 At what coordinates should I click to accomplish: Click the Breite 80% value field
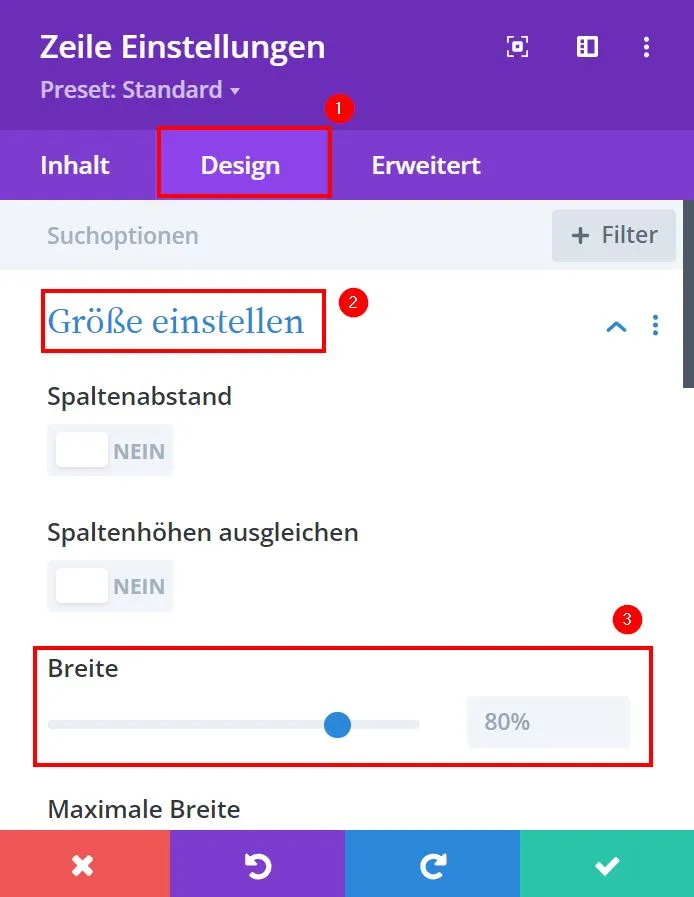[x=548, y=722]
